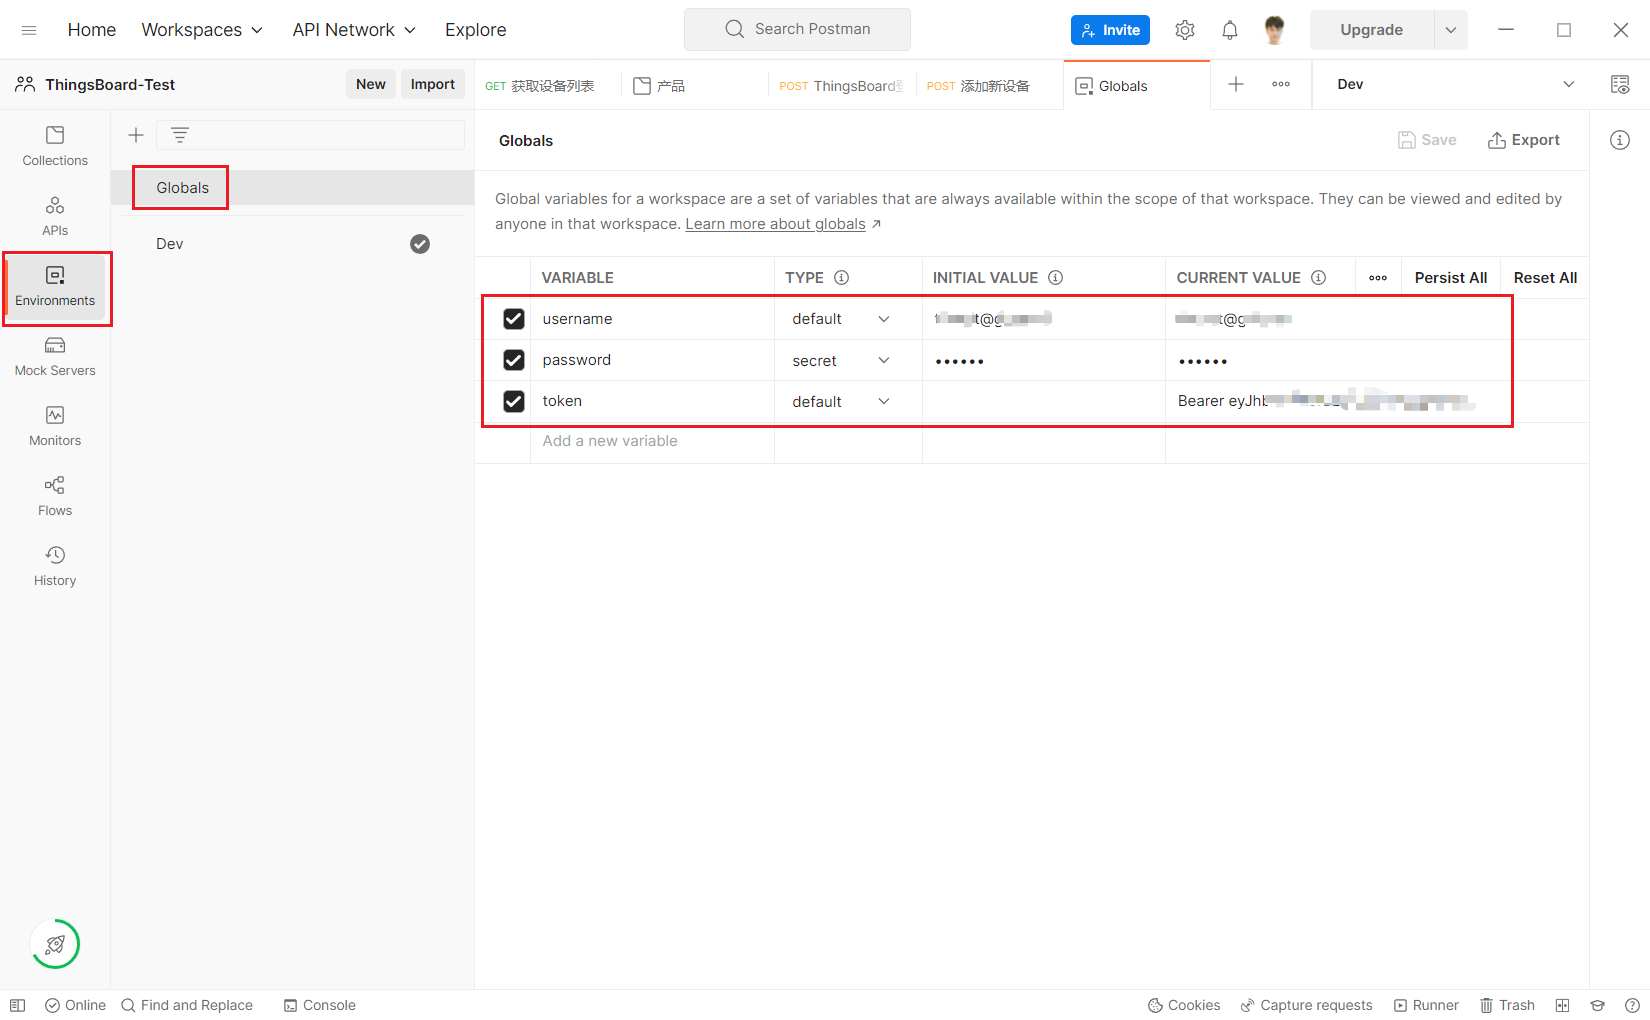Open the user avatar menu
The width and height of the screenshot is (1650, 1020).
point(1274,30)
